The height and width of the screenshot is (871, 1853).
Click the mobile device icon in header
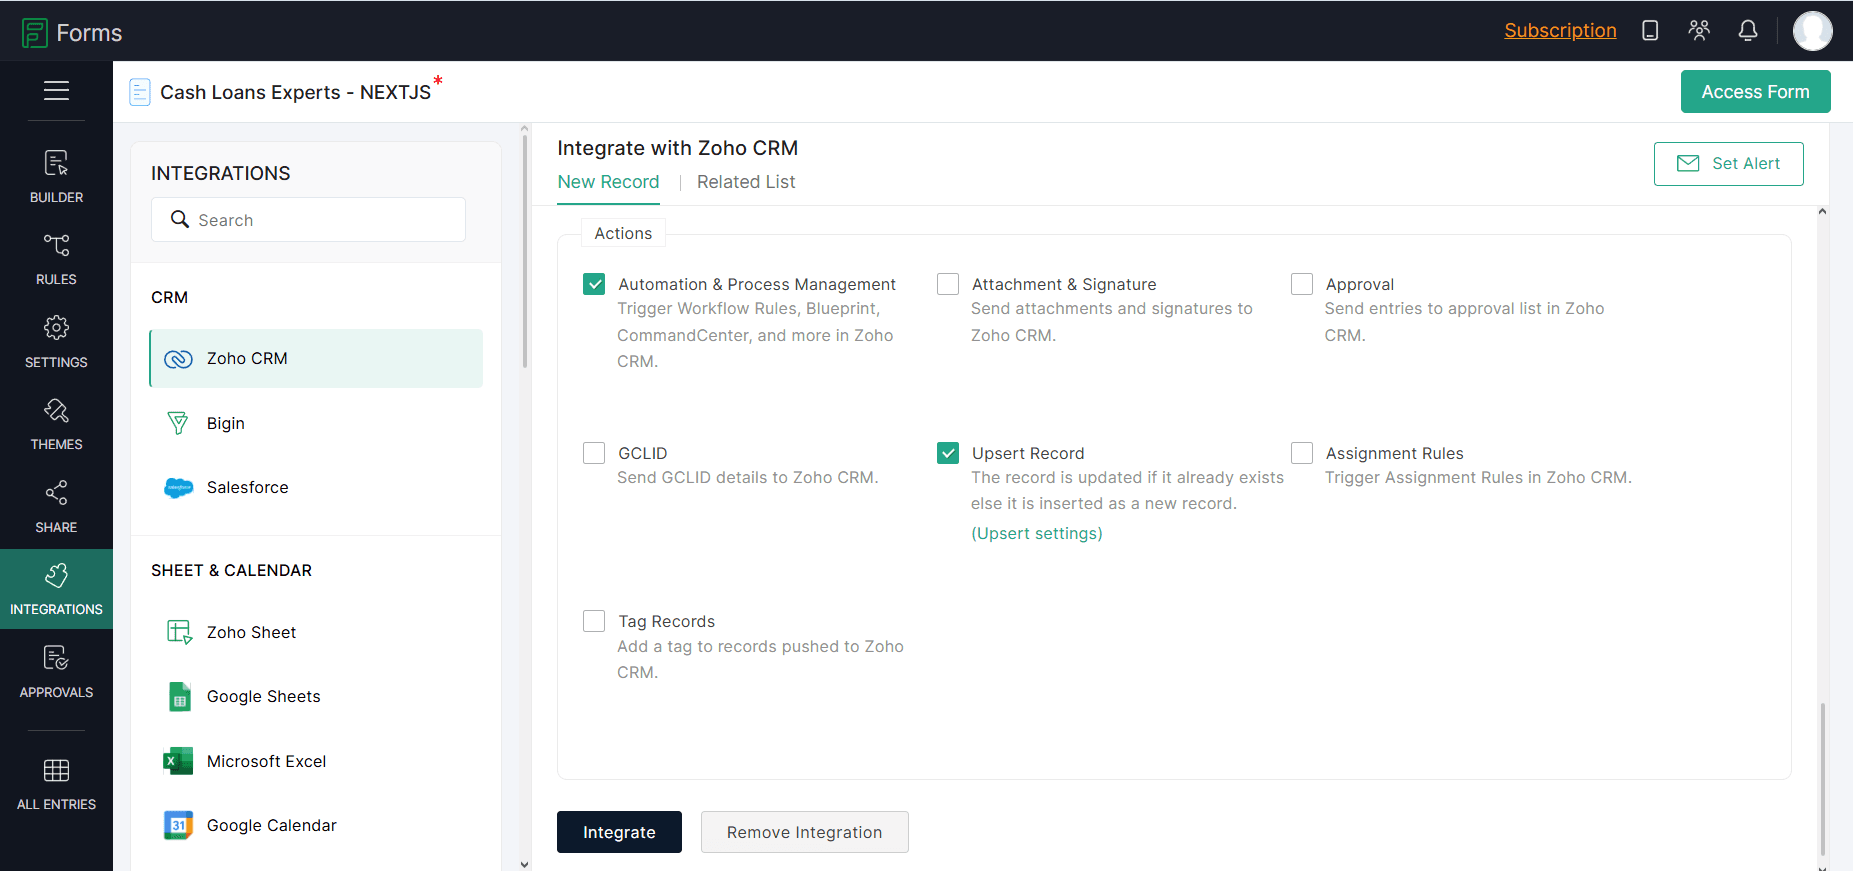click(x=1650, y=31)
